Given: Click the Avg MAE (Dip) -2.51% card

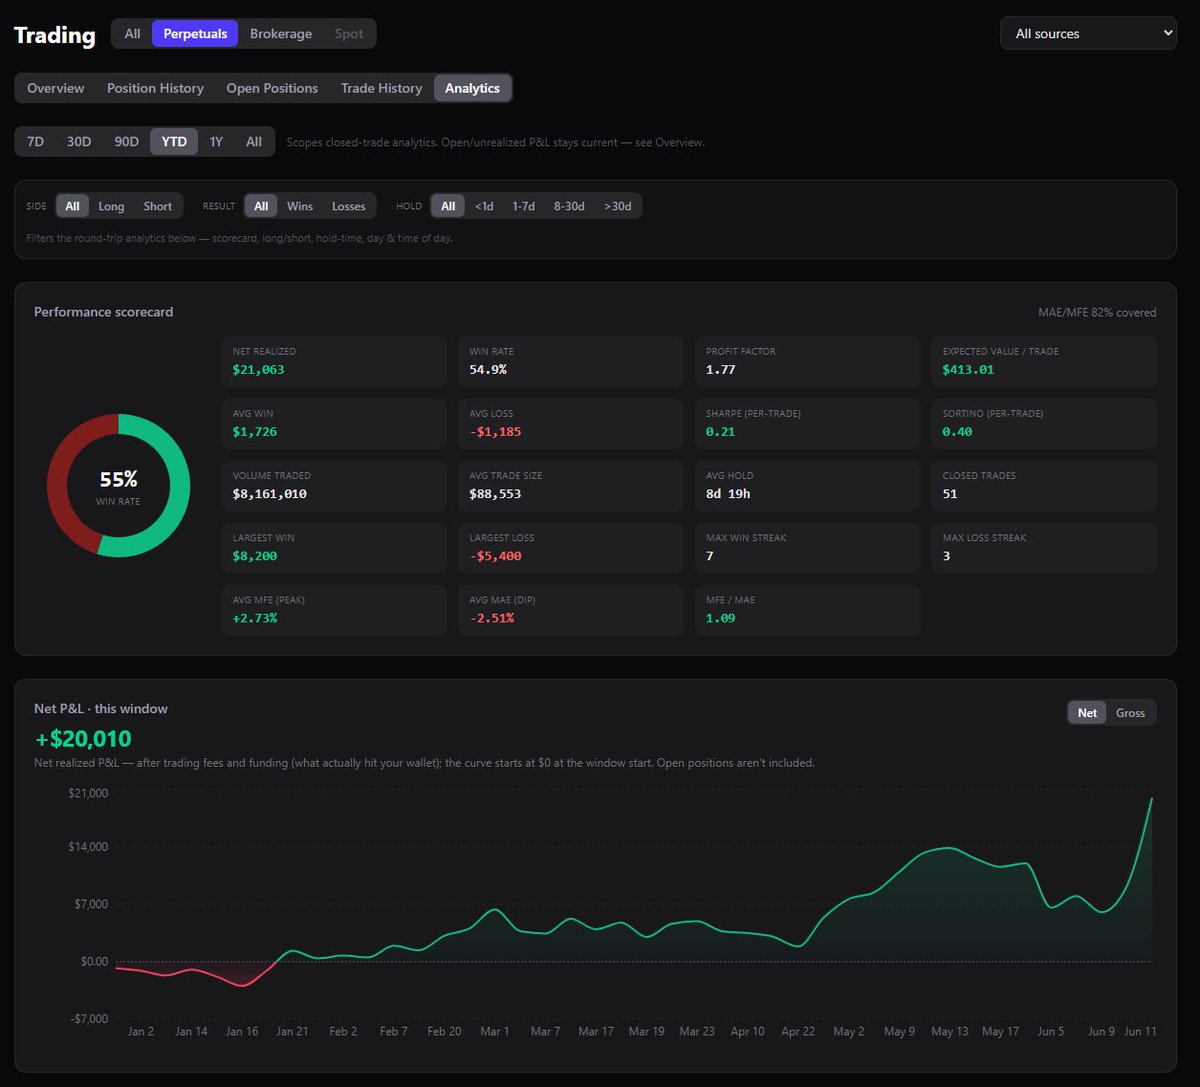Looking at the screenshot, I should point(571,610).
